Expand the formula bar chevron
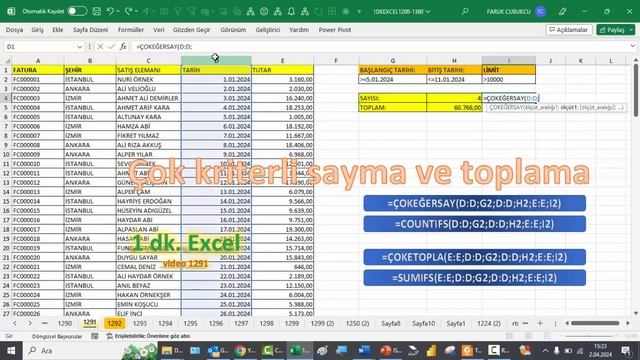The width and height of the screenshot is (640, 360). pos(632,46)
